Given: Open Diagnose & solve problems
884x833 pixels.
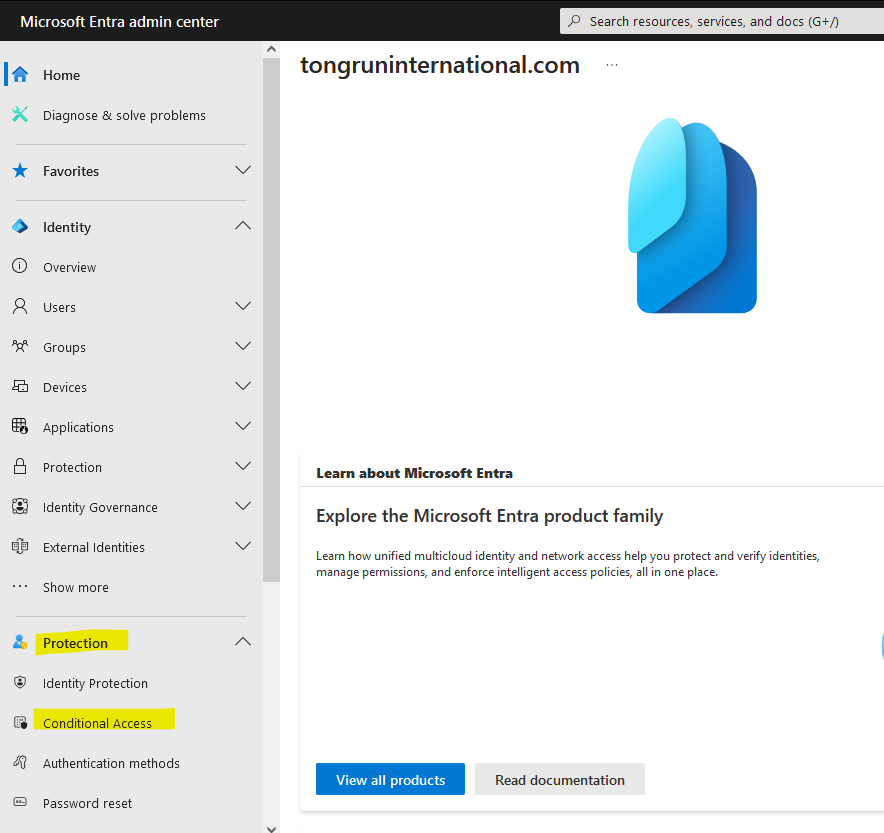Looking at the screenshot, I should (125, 116).
